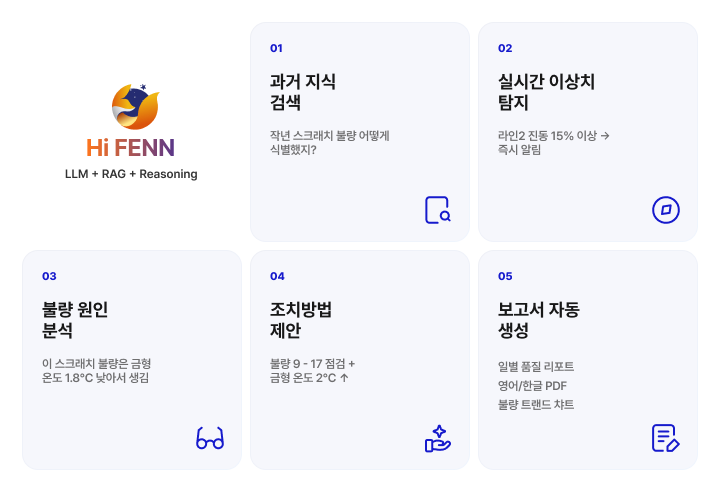Click the 영어/한글 PDF text line
This screenshot has width=720, height=492.
pyautogui.click(x=532, y=385)
